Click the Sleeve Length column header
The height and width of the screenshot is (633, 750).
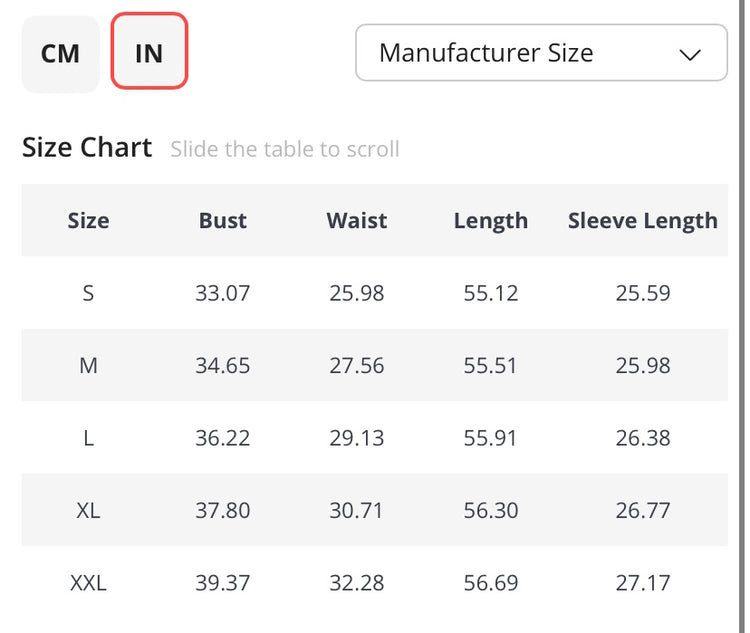642,221
